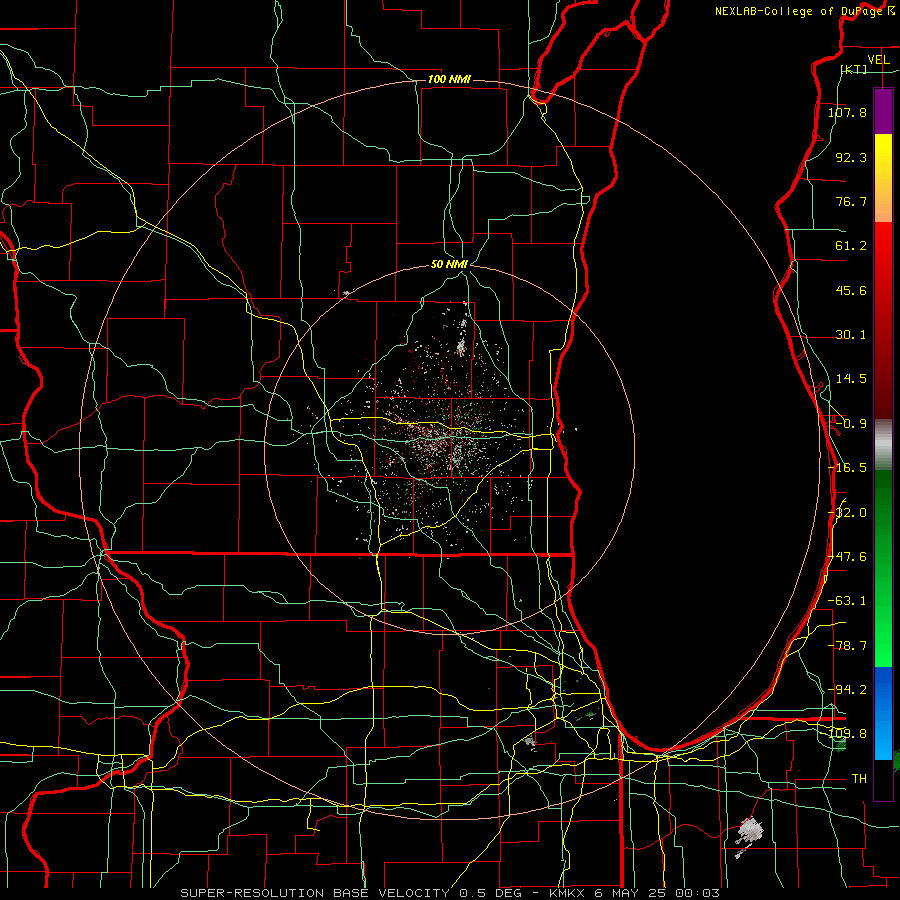Pick the red segment of the velocity scale

point(883,320)
